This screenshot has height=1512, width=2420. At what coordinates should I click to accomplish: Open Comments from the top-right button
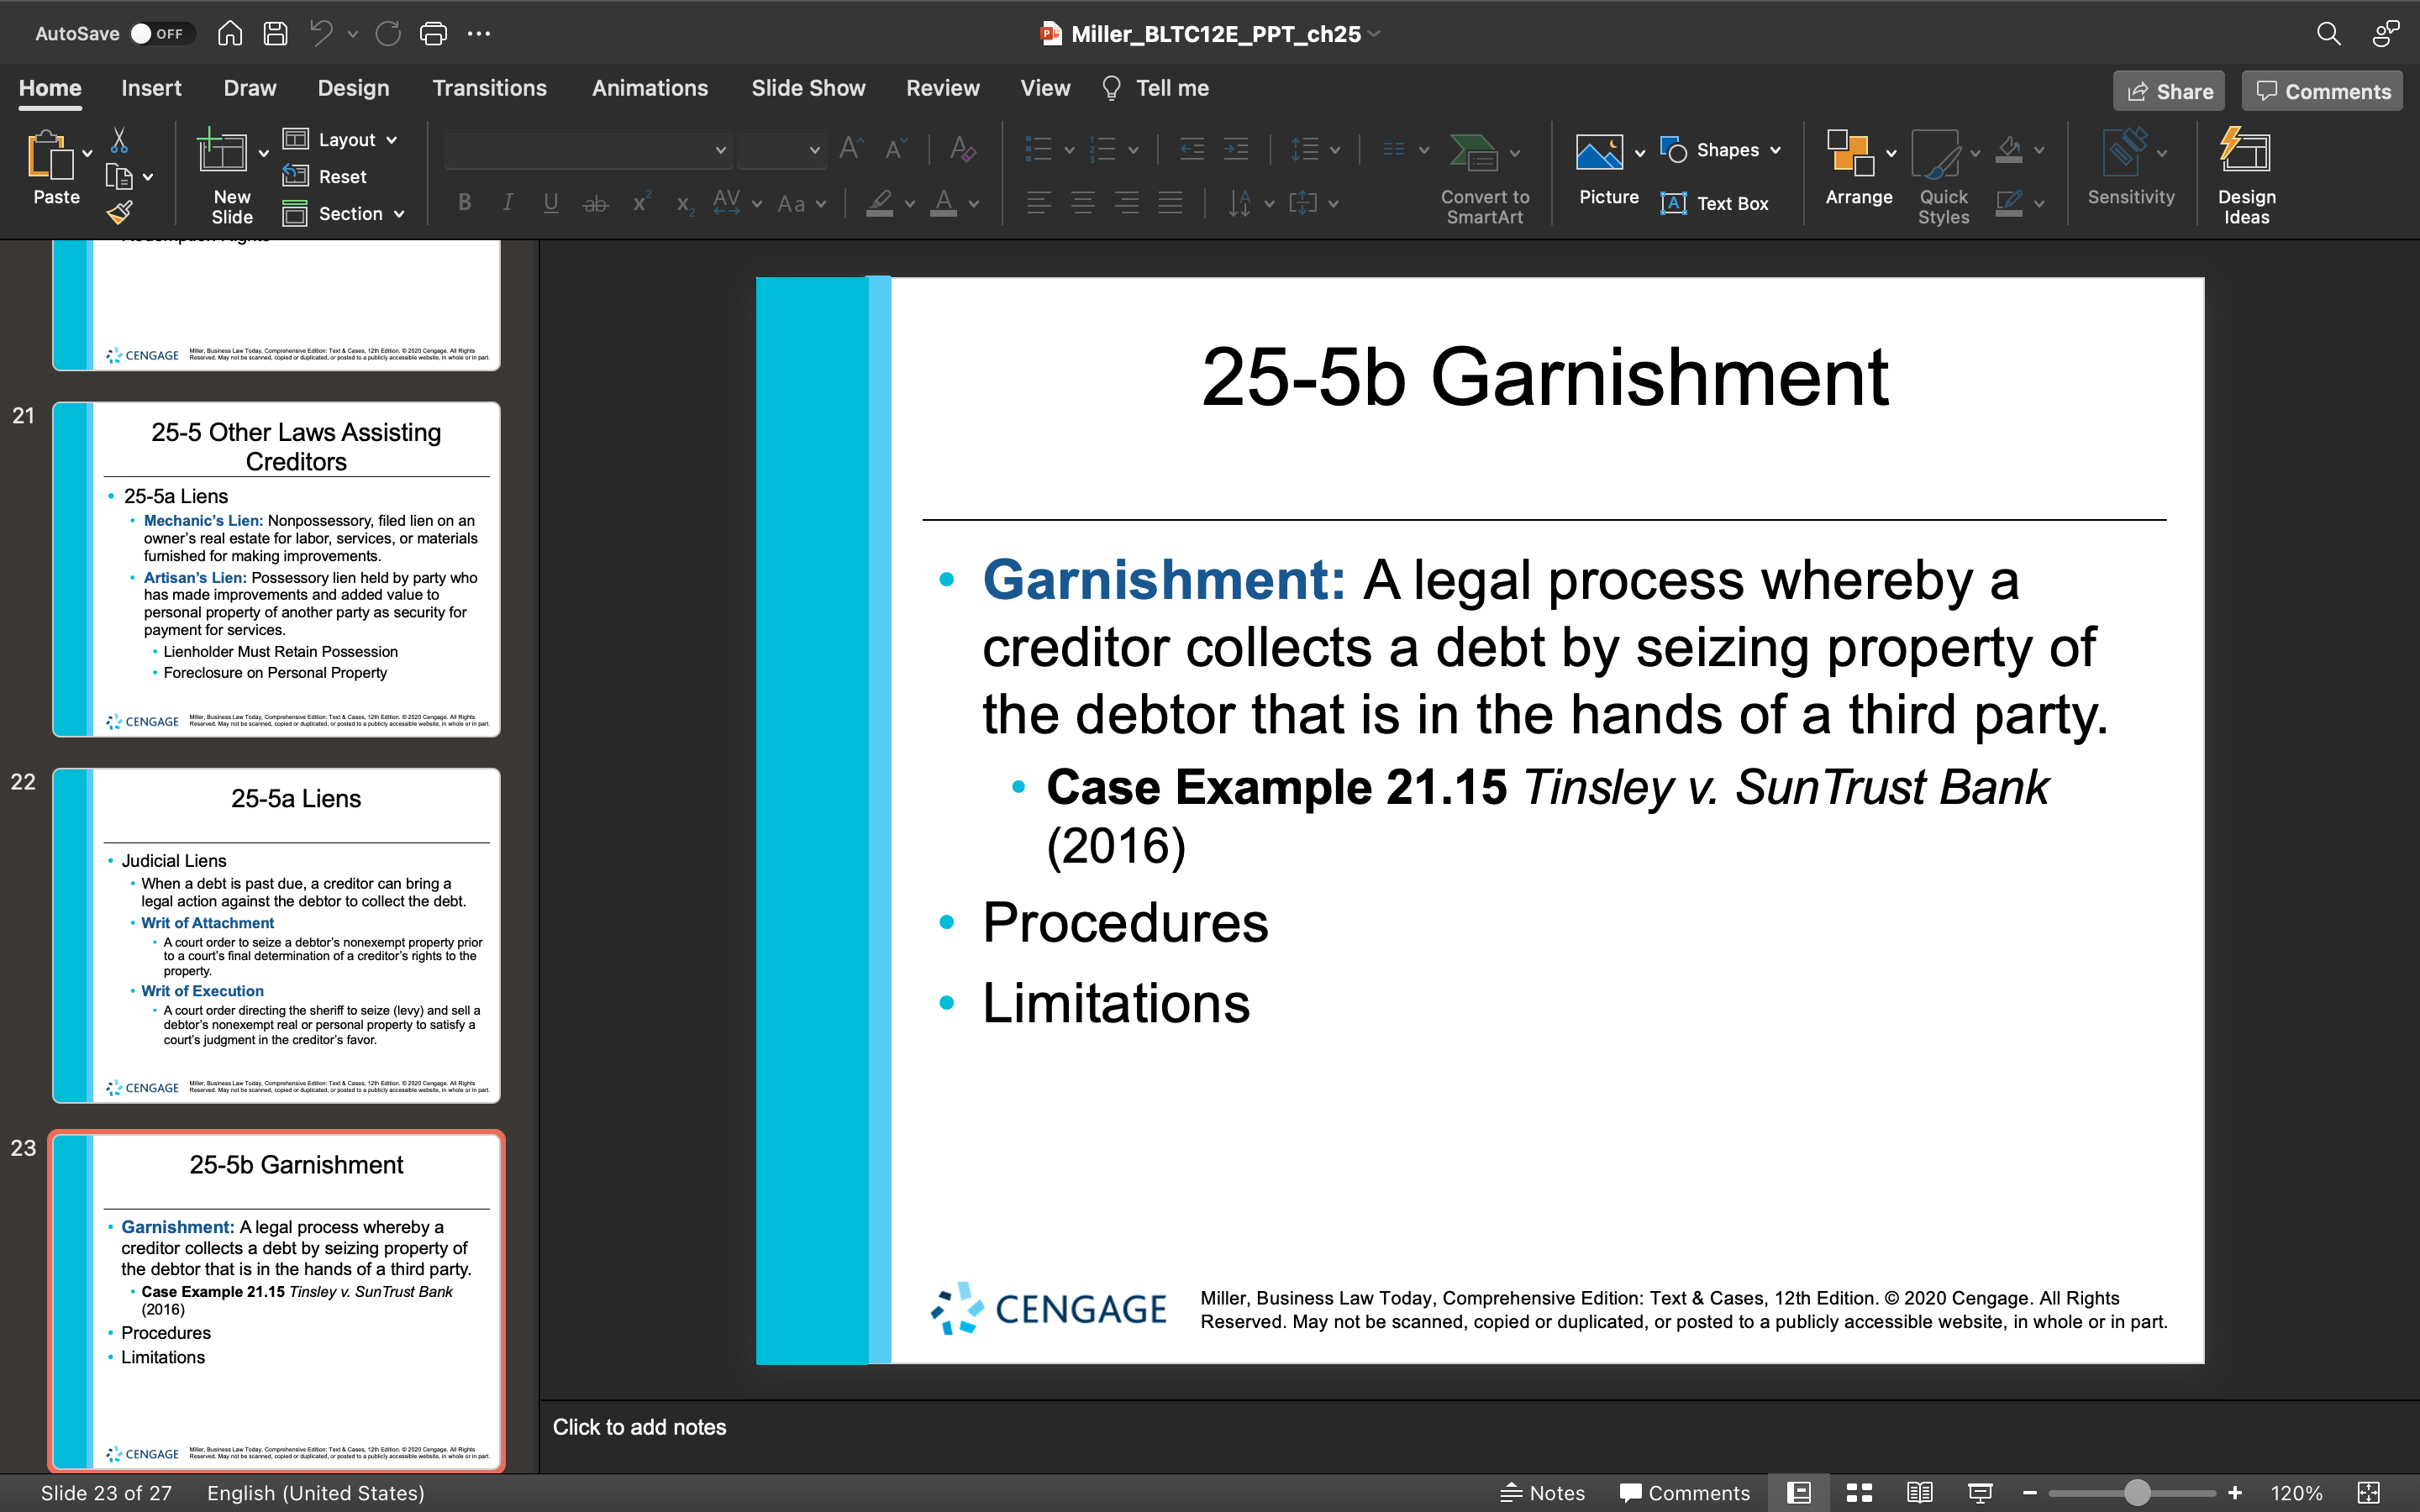[x=2322, y=91]
